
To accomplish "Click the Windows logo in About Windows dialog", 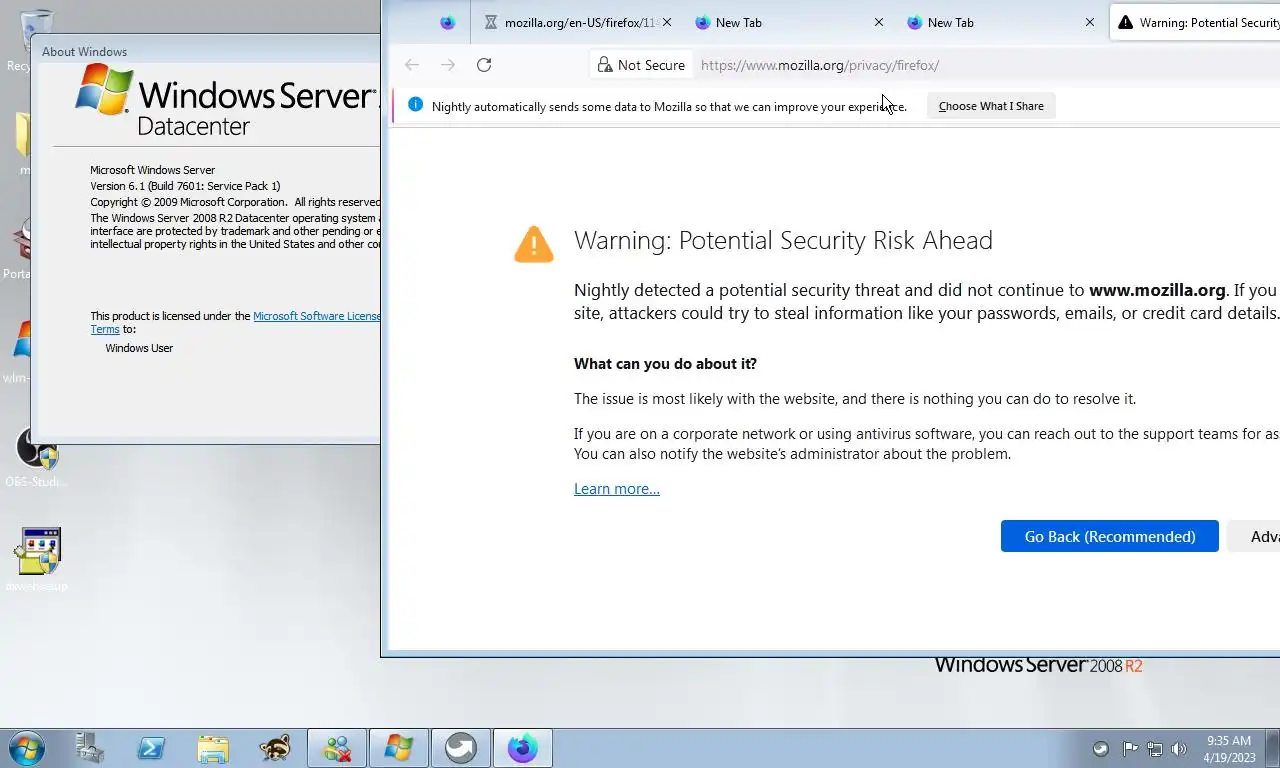I will click(x=104, y=90).
